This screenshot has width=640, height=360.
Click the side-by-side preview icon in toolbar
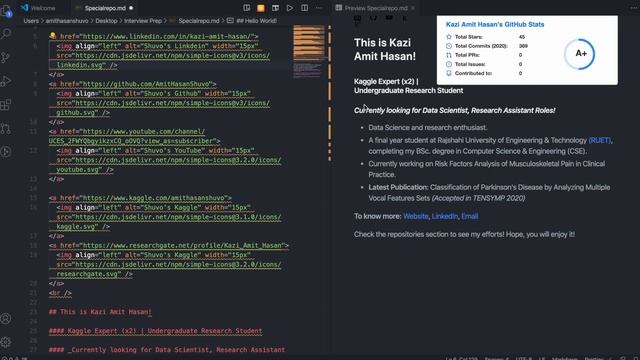point(276,8)
